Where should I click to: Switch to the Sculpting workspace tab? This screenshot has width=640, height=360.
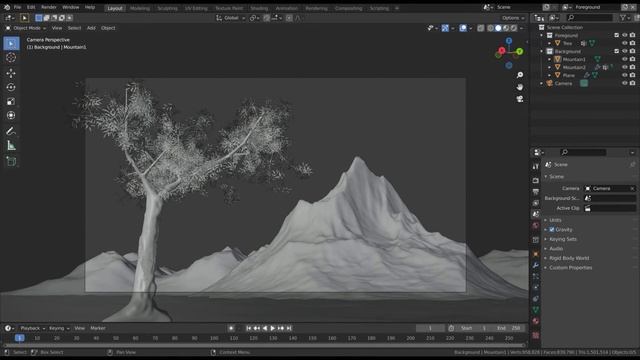tap(167, 8)
